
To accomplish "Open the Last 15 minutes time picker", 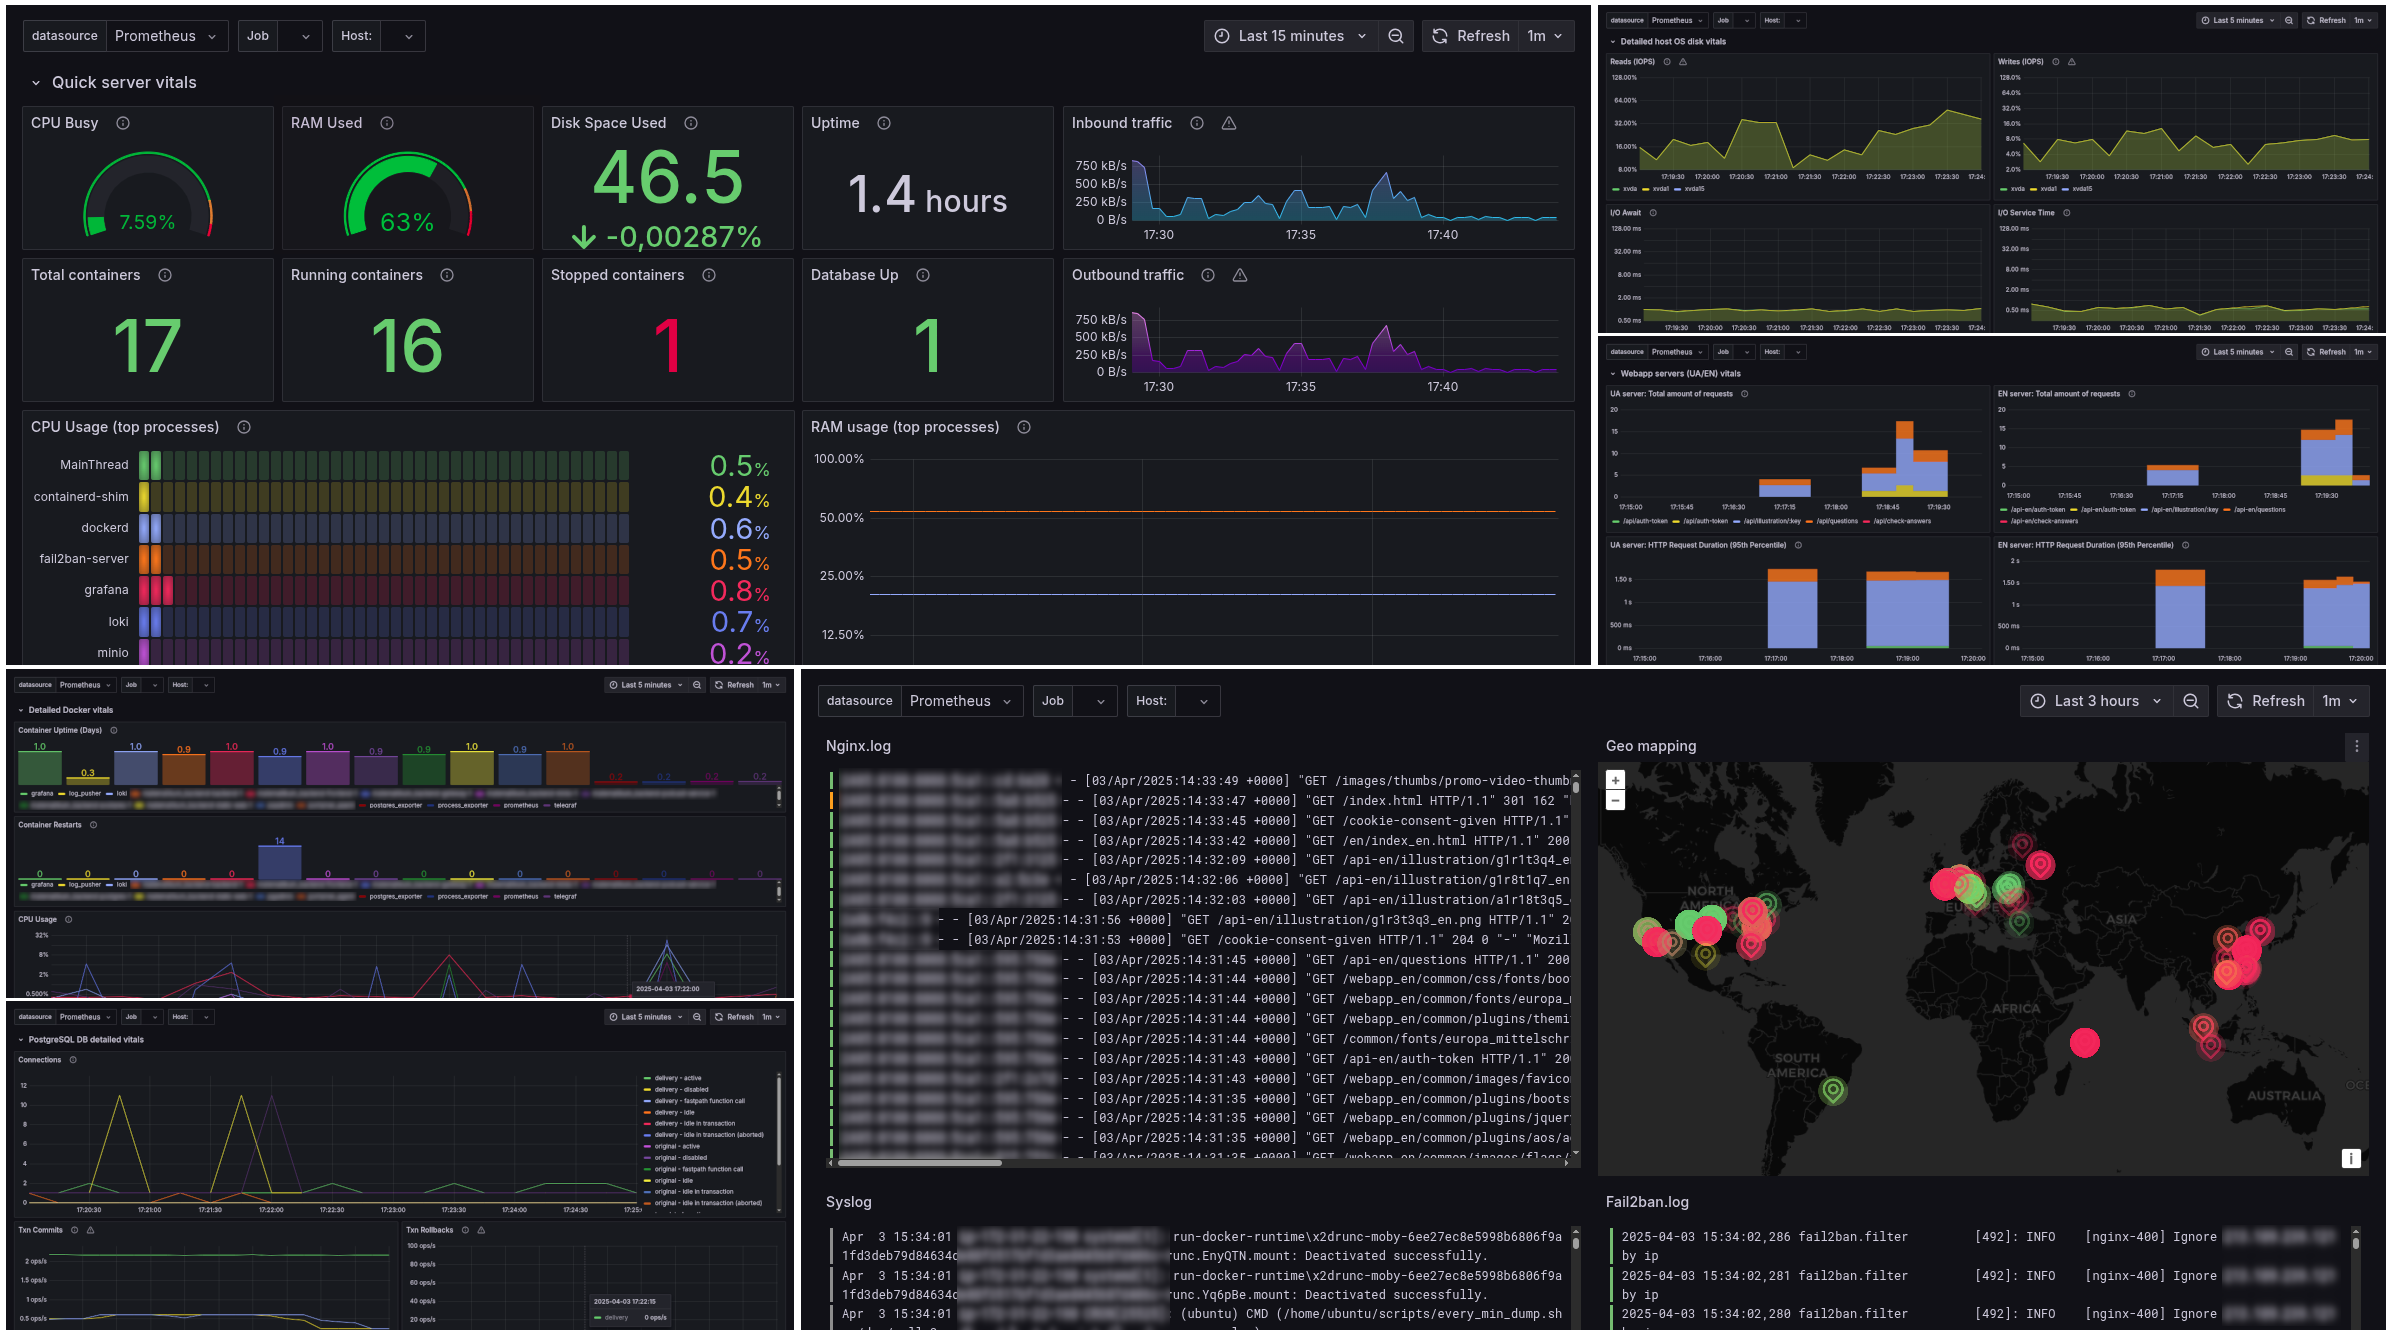I will [x=1290, y=36].
